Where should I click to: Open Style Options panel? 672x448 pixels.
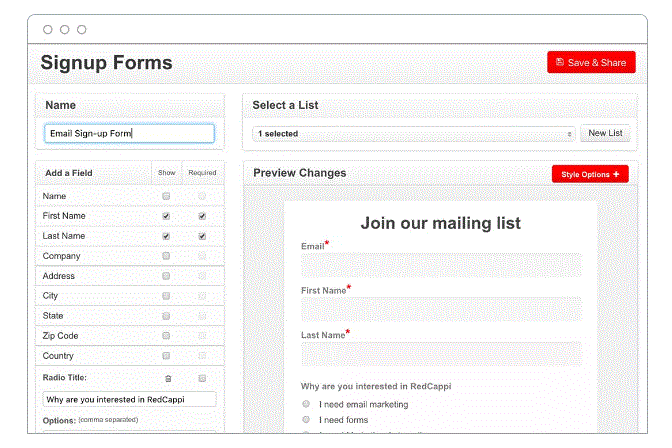(x=590, y=174)
